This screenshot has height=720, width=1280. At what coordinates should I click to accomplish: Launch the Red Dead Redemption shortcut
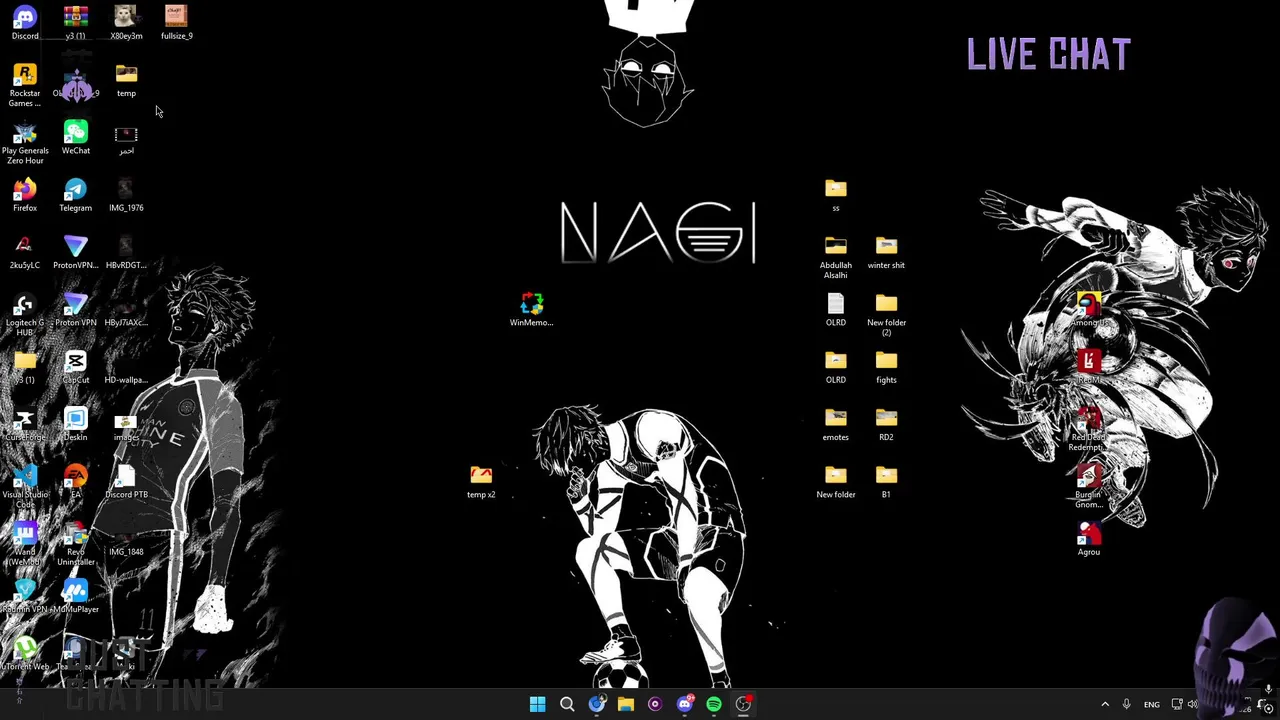pos(1089,428)
